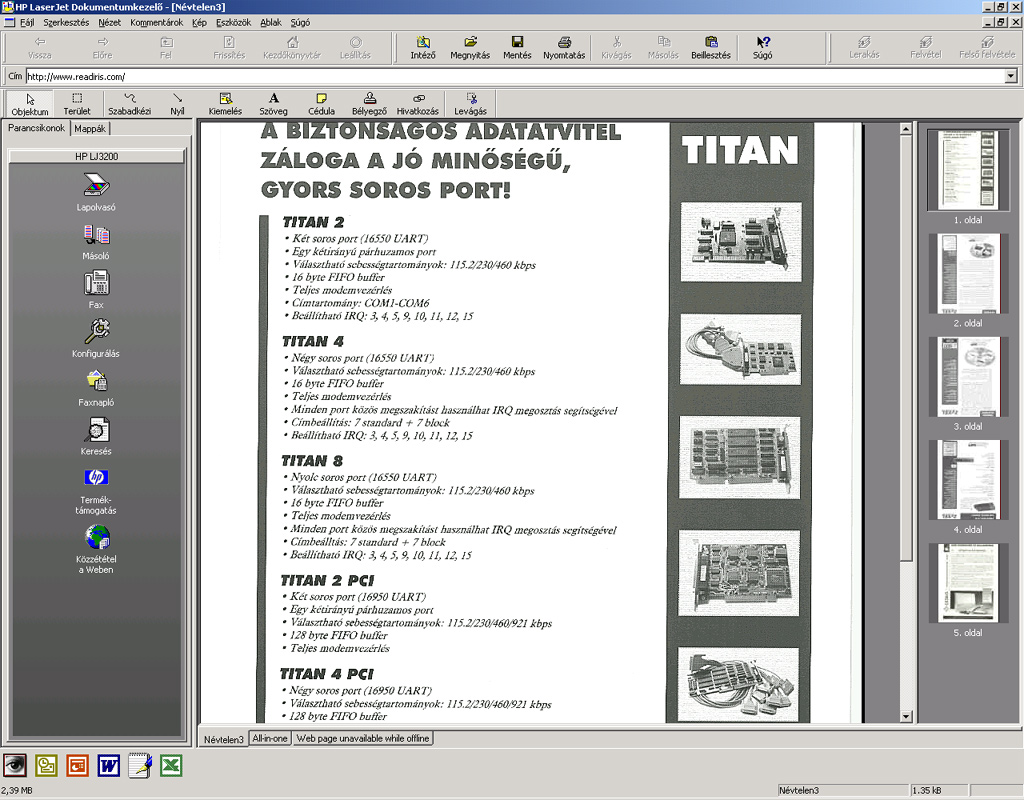Switch to the Parancsikonok tab
Screen dimensions: 1024x800
37,128
